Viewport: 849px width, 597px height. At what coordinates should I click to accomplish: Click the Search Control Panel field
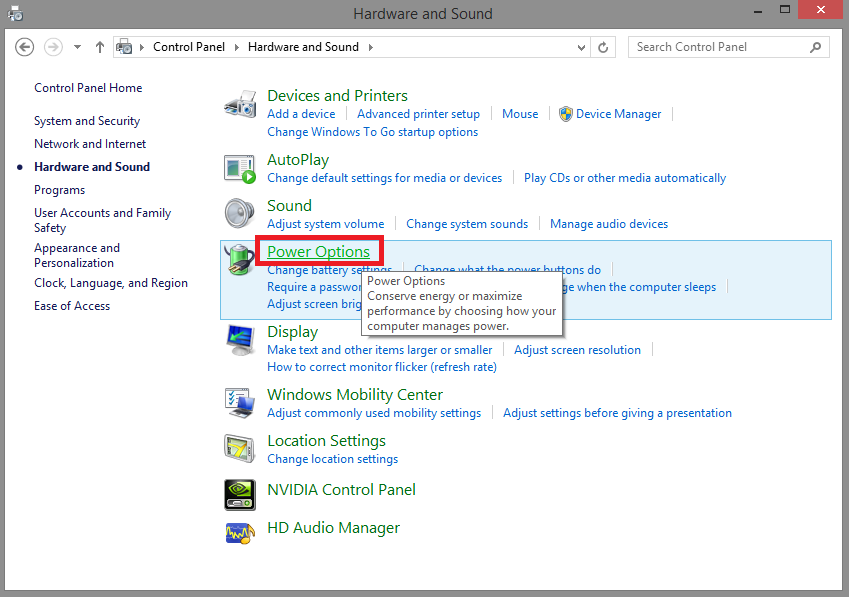coord(720,47)
